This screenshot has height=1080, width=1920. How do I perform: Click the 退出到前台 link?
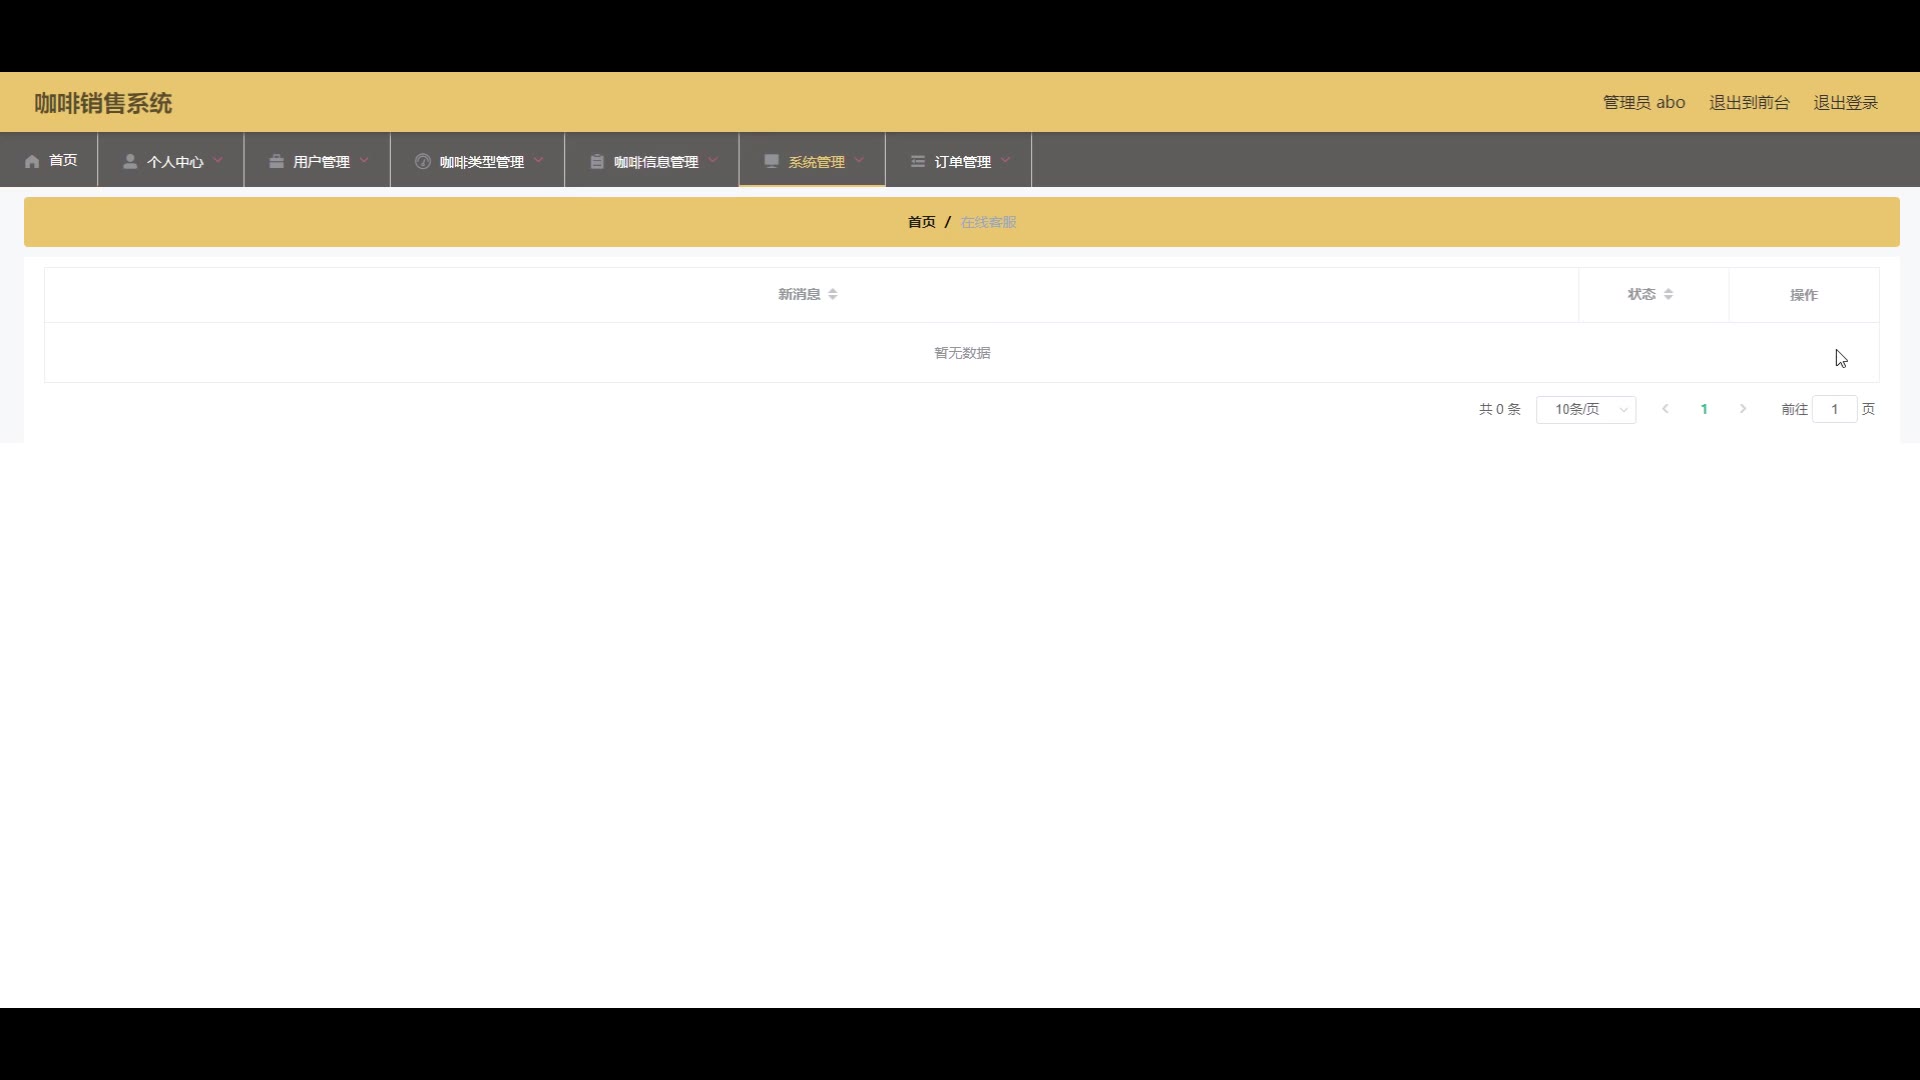pos(1749,102)
